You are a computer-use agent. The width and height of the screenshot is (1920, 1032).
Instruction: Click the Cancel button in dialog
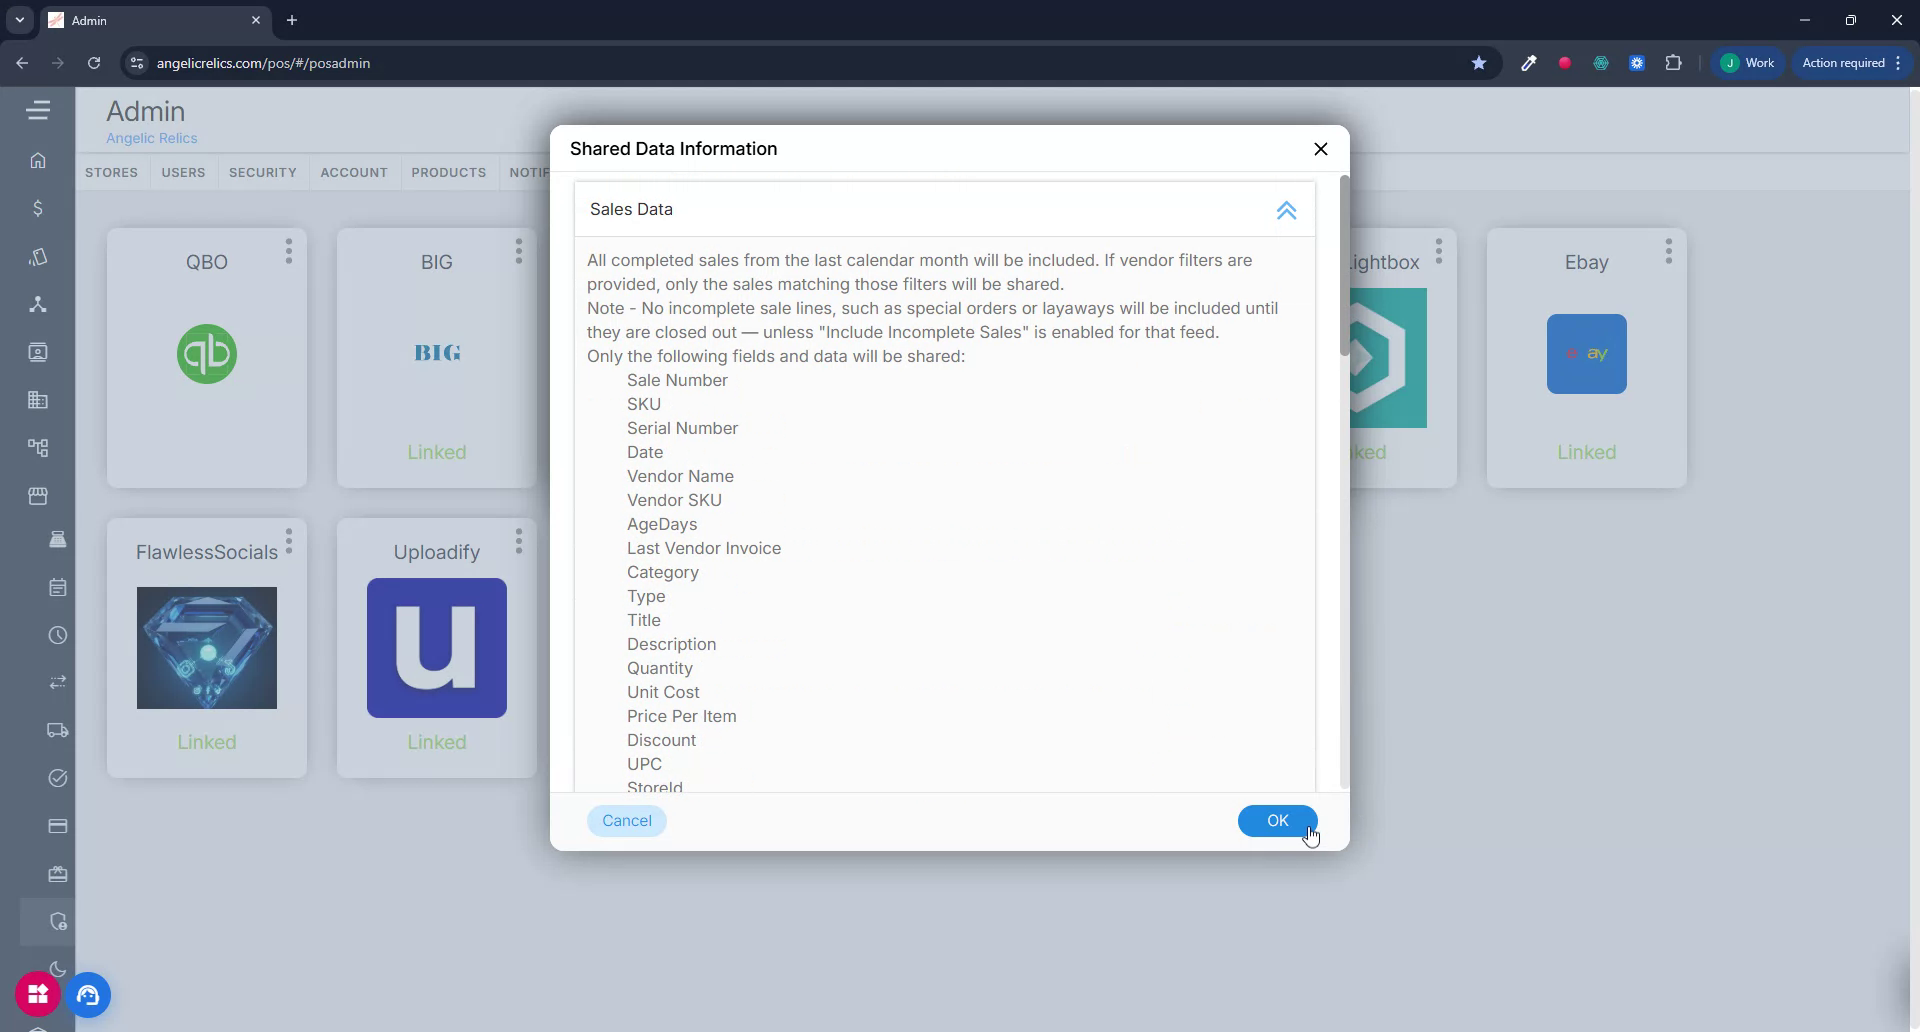point(627,821)
